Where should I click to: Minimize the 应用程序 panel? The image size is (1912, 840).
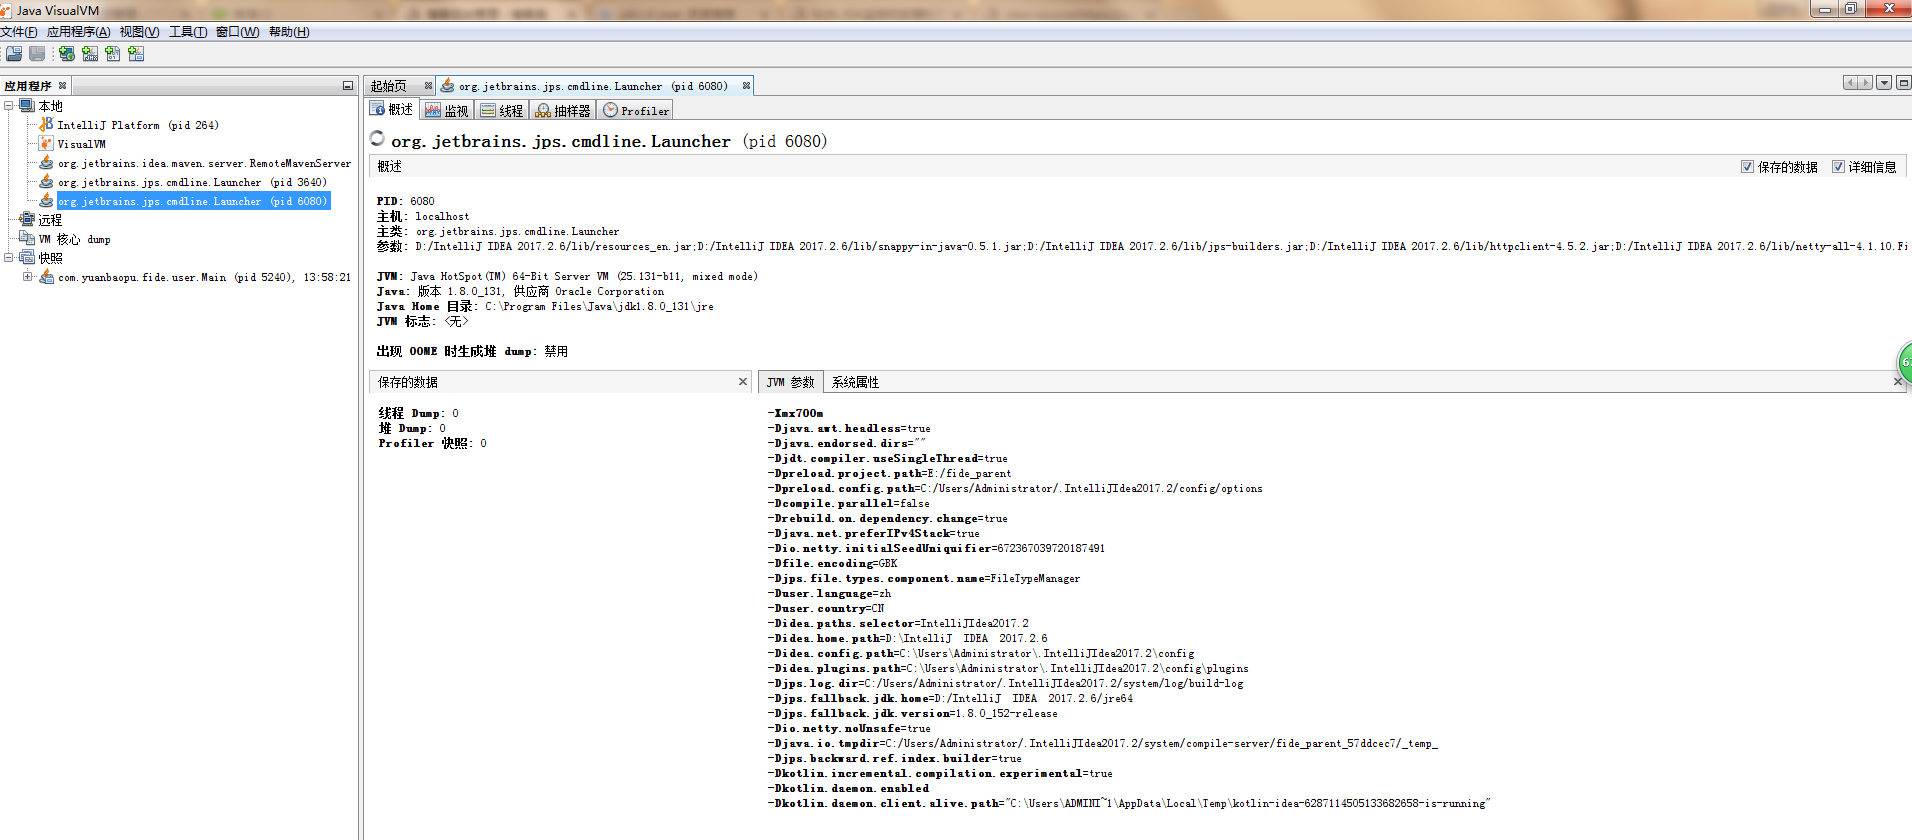pyautogui.click(x=347, y=86)
